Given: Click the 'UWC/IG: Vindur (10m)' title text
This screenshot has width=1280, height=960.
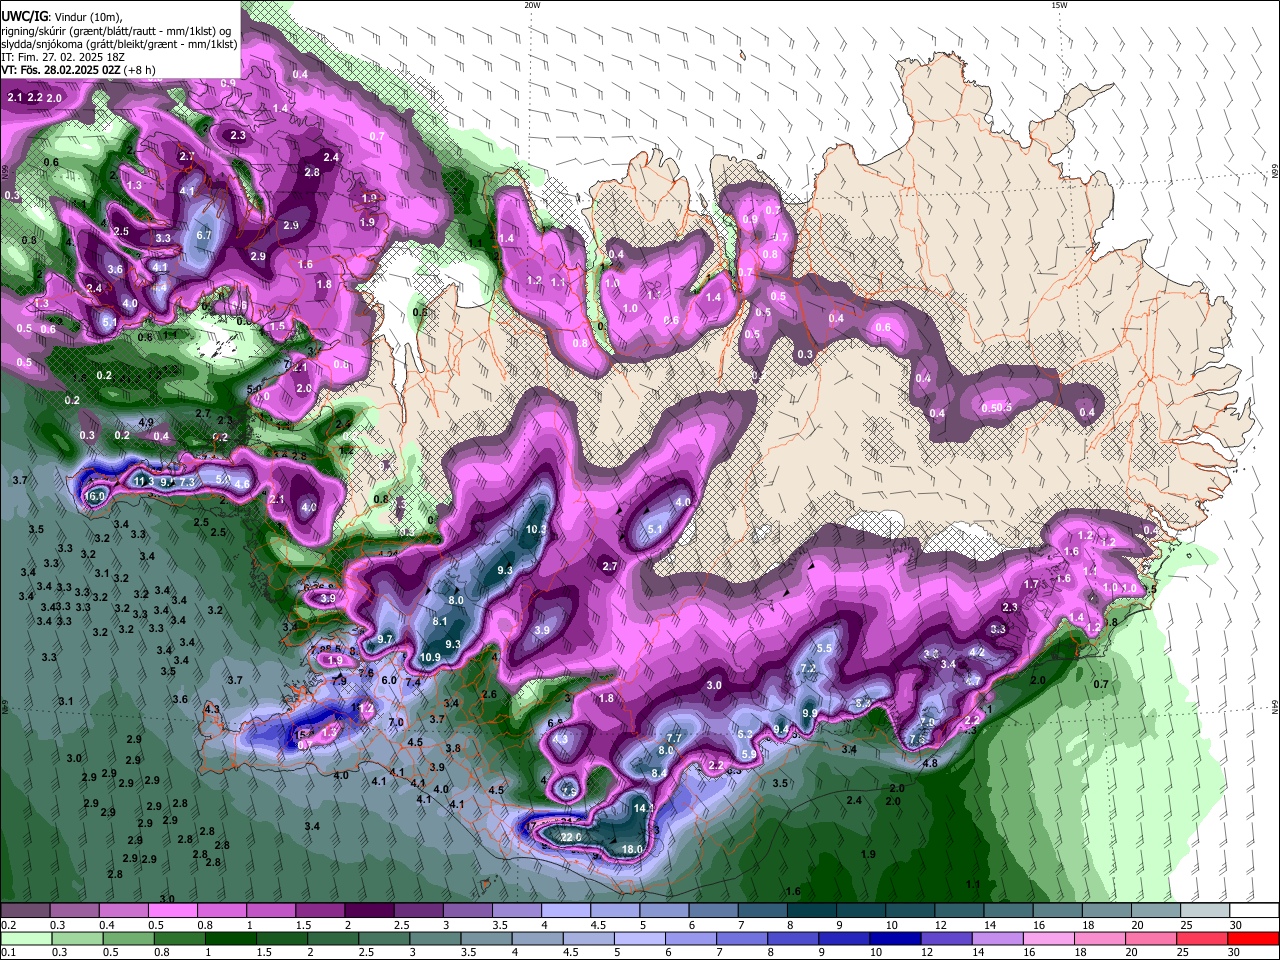Looking at the screenshot, I should tap(63, 17).
